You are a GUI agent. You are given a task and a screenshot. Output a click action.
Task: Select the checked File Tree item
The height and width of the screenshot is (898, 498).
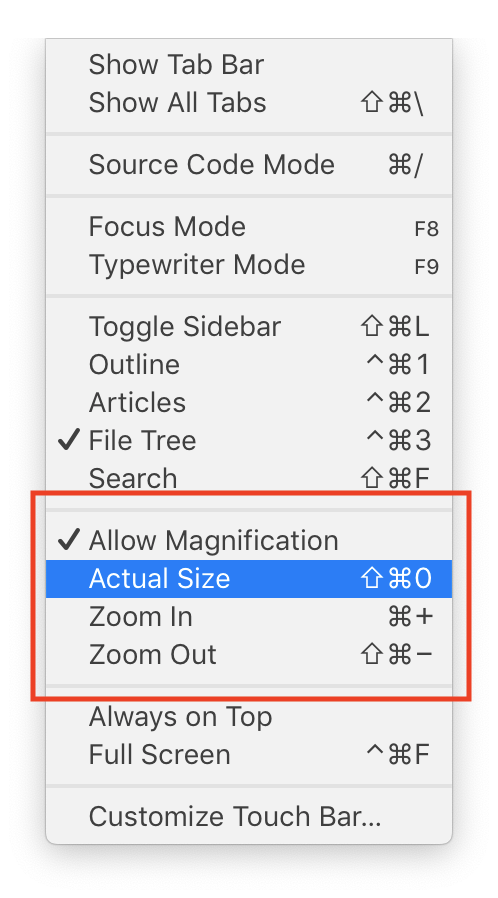click(248, 440)
